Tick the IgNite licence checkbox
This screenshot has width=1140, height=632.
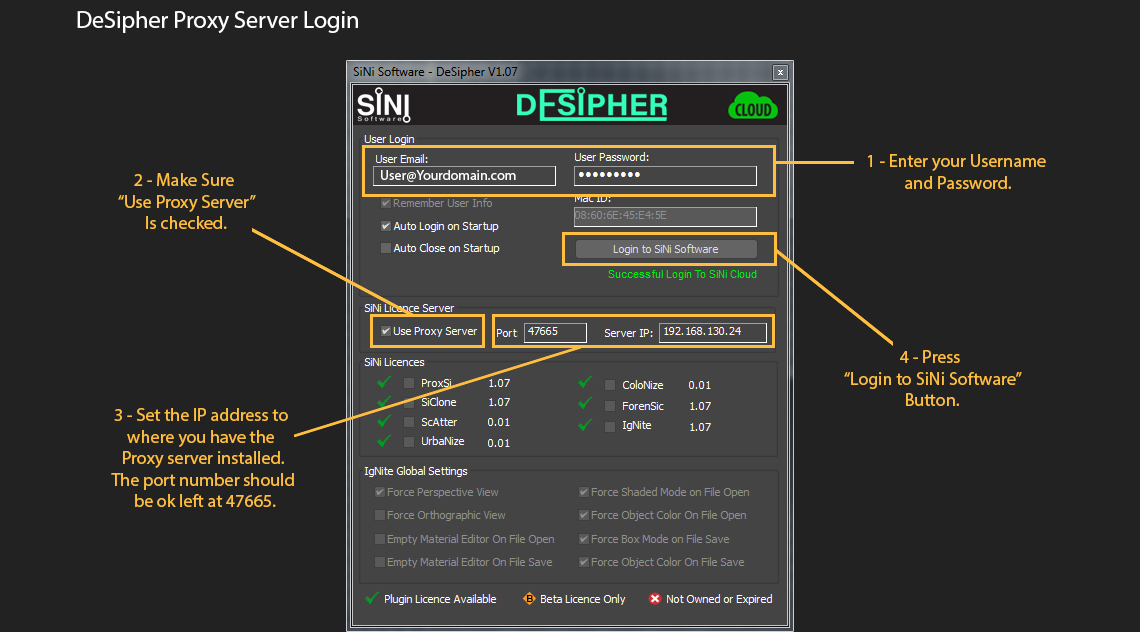click(x=610, y=426)
